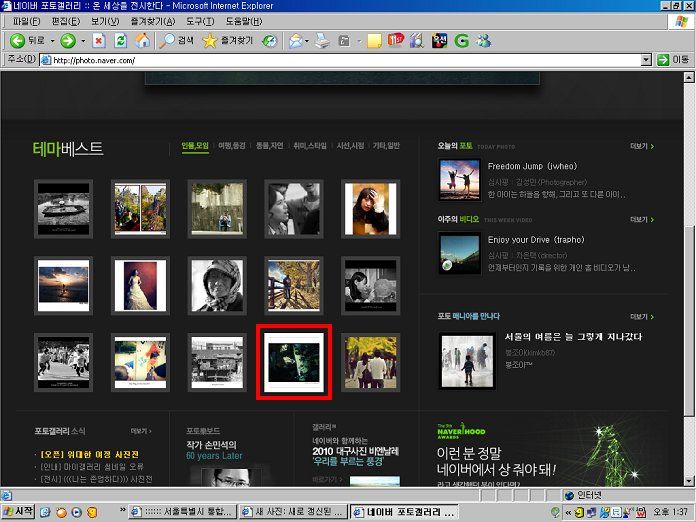Open the bride in white dress thumbnail

[140, 286]
